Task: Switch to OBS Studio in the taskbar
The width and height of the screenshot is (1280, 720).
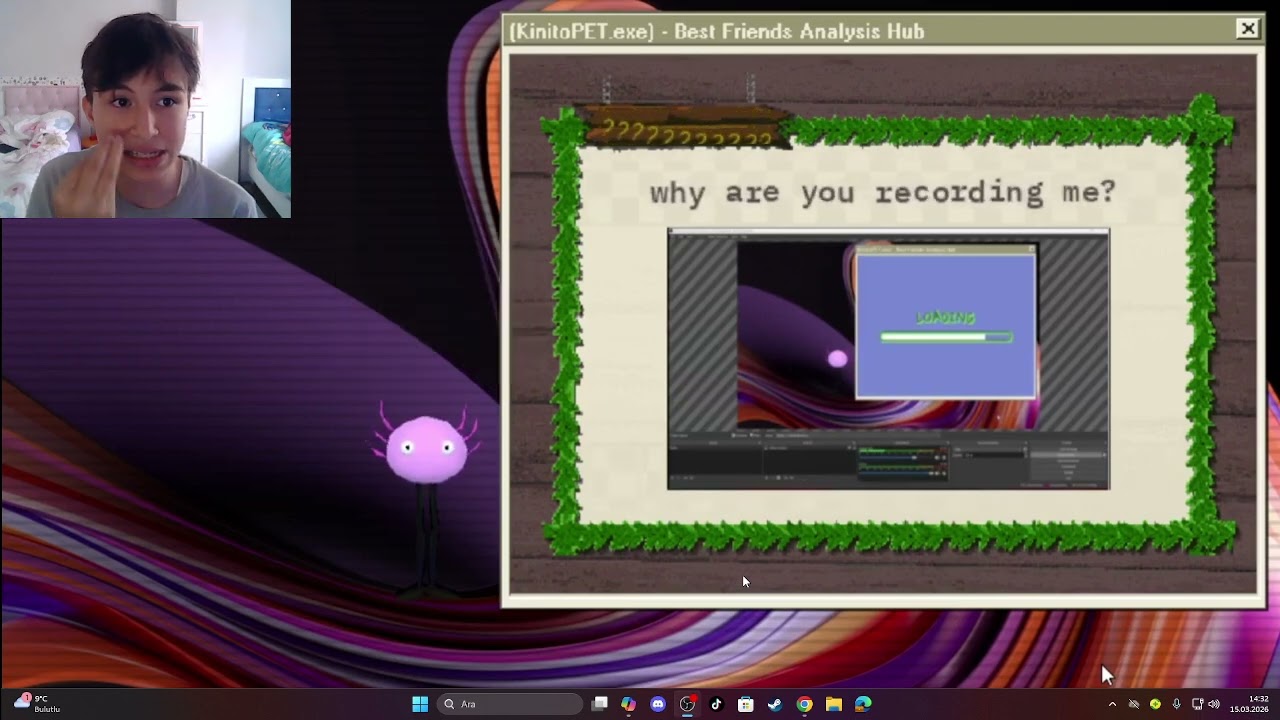Action: pyautogui.click(x=687, y=704)
